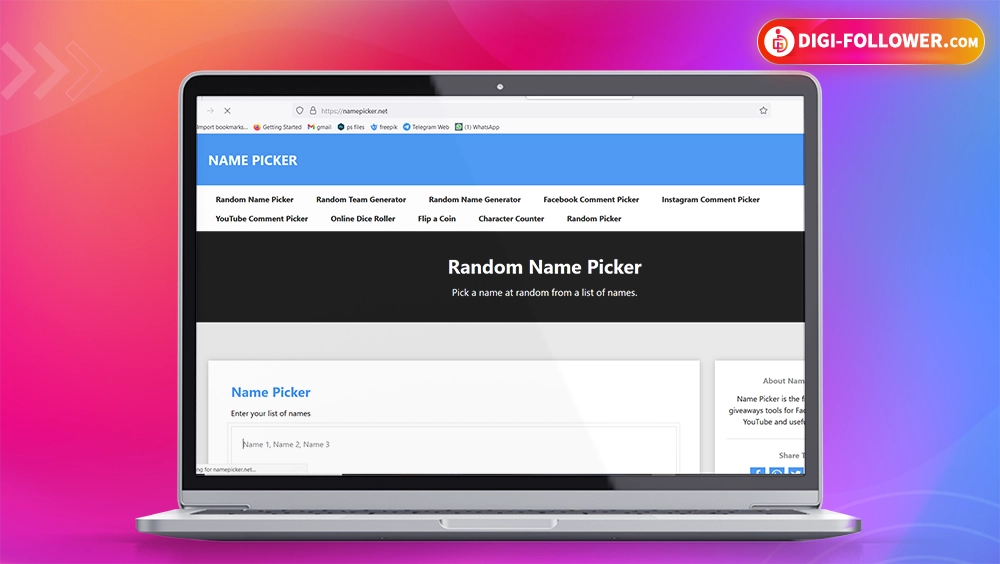Screen dimensions: 1000x564
Task: Open the YouTube Comment Picker menu item
Action: tap(261, 218)
